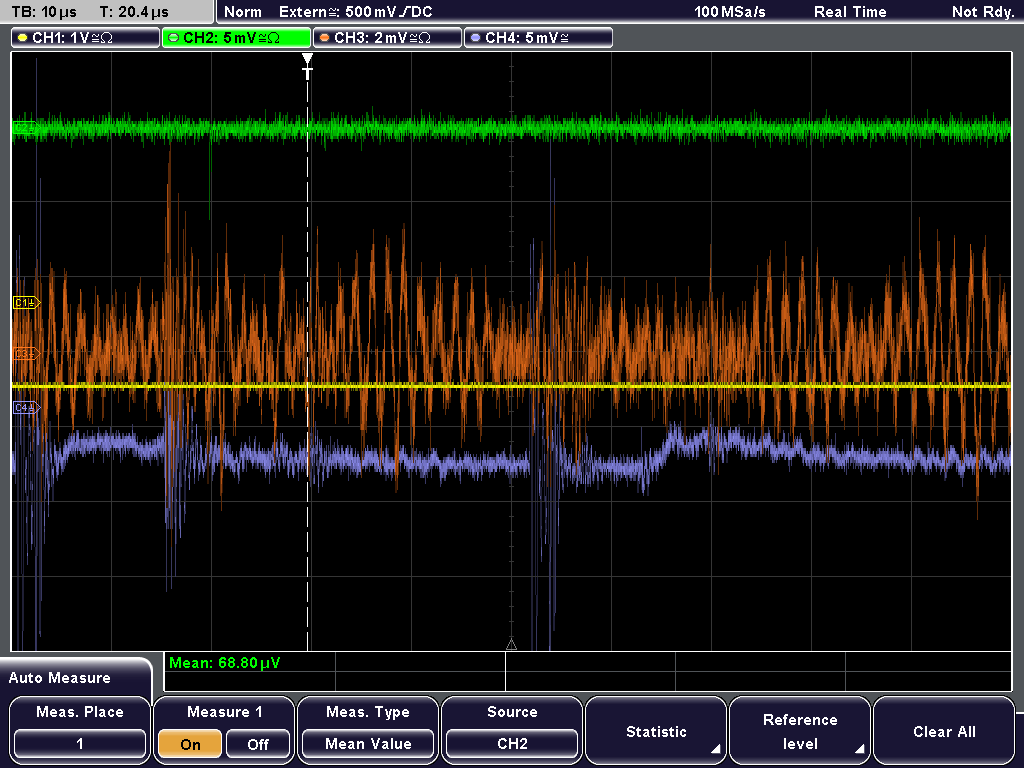Click the bottom center time reference triangle
1024x768 pixels.
511,645
